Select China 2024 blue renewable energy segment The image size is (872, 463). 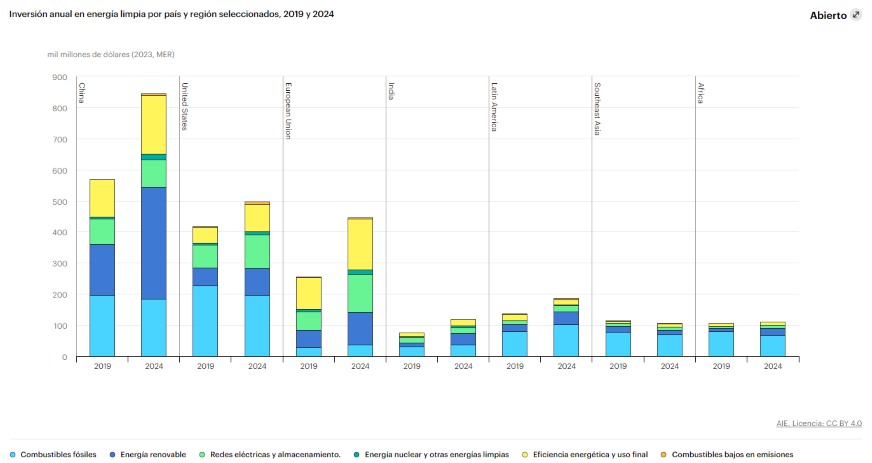[153, 243]
